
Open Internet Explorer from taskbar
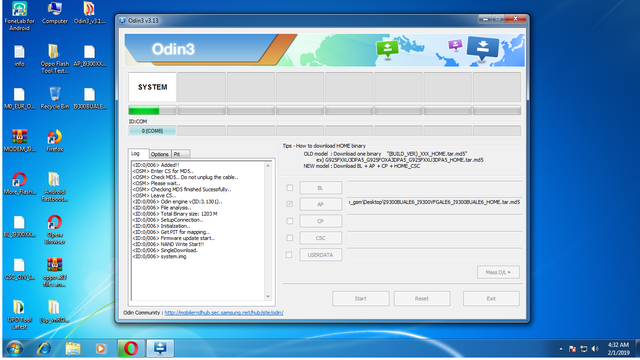click(x=44, y=349)
